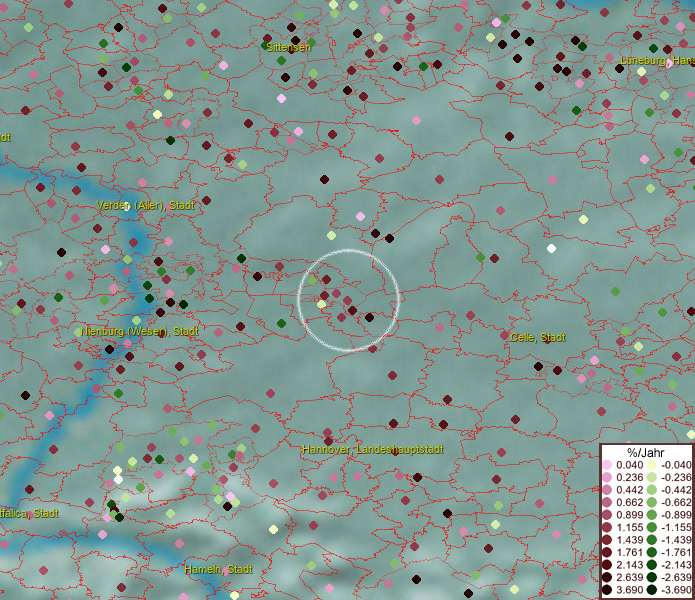This screenshot has height=600, width=695.
Task: Click the 2.143 legend value text
Action: (629, 565)
